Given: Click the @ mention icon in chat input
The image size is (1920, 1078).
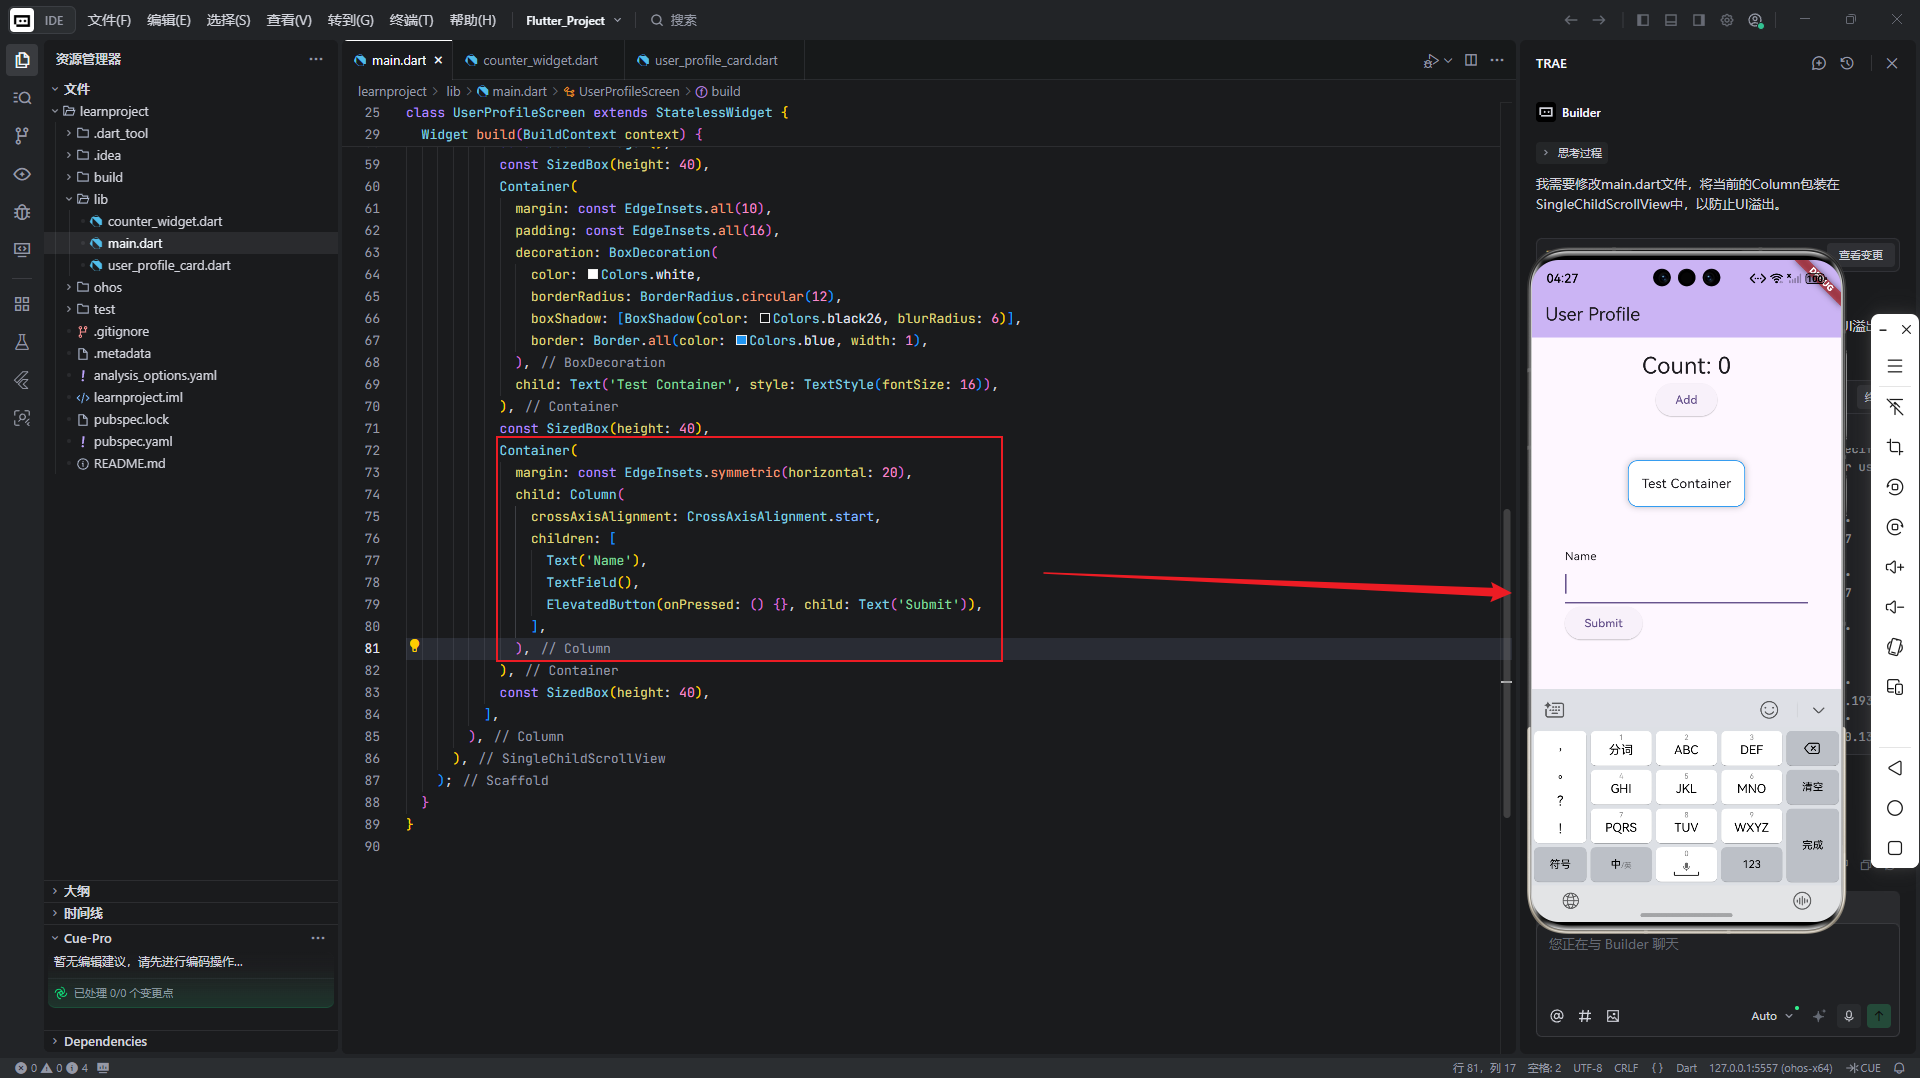Looking at the screenshot, I should pos(1557,1016).
